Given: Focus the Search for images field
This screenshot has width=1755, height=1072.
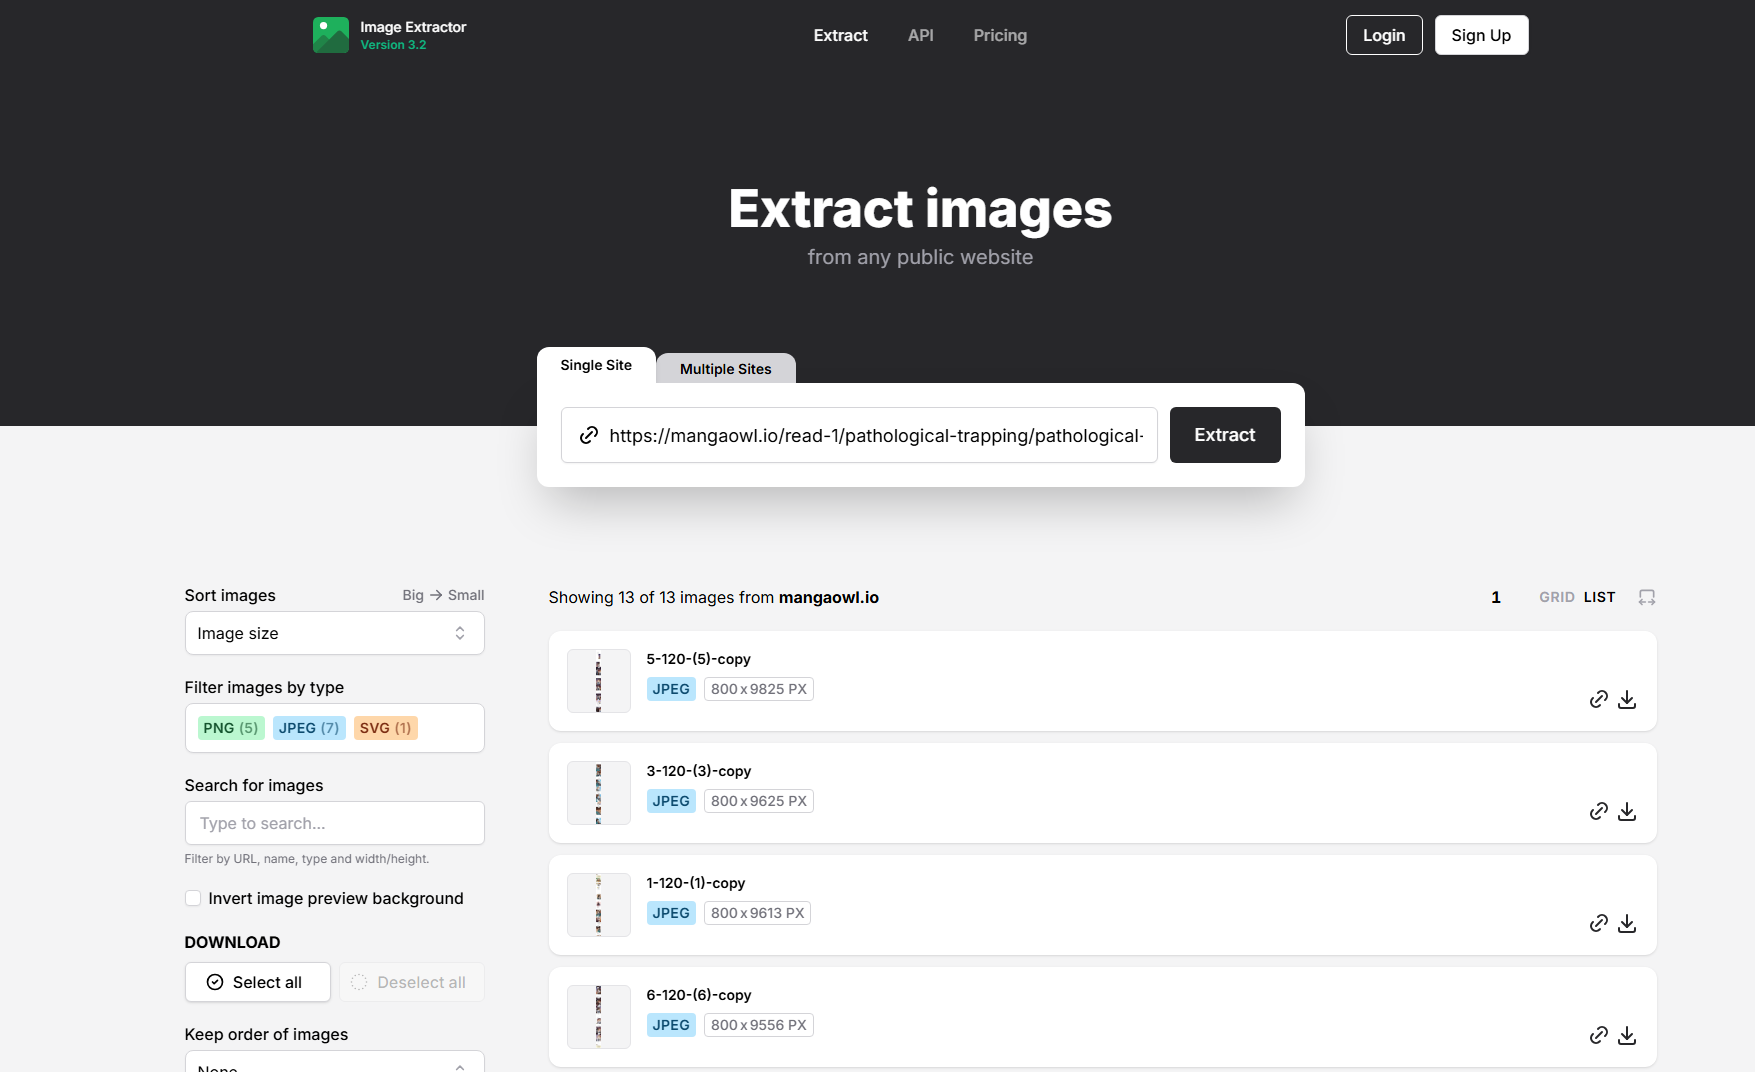Looking at the screenshot, I should [x=334, y=823].
